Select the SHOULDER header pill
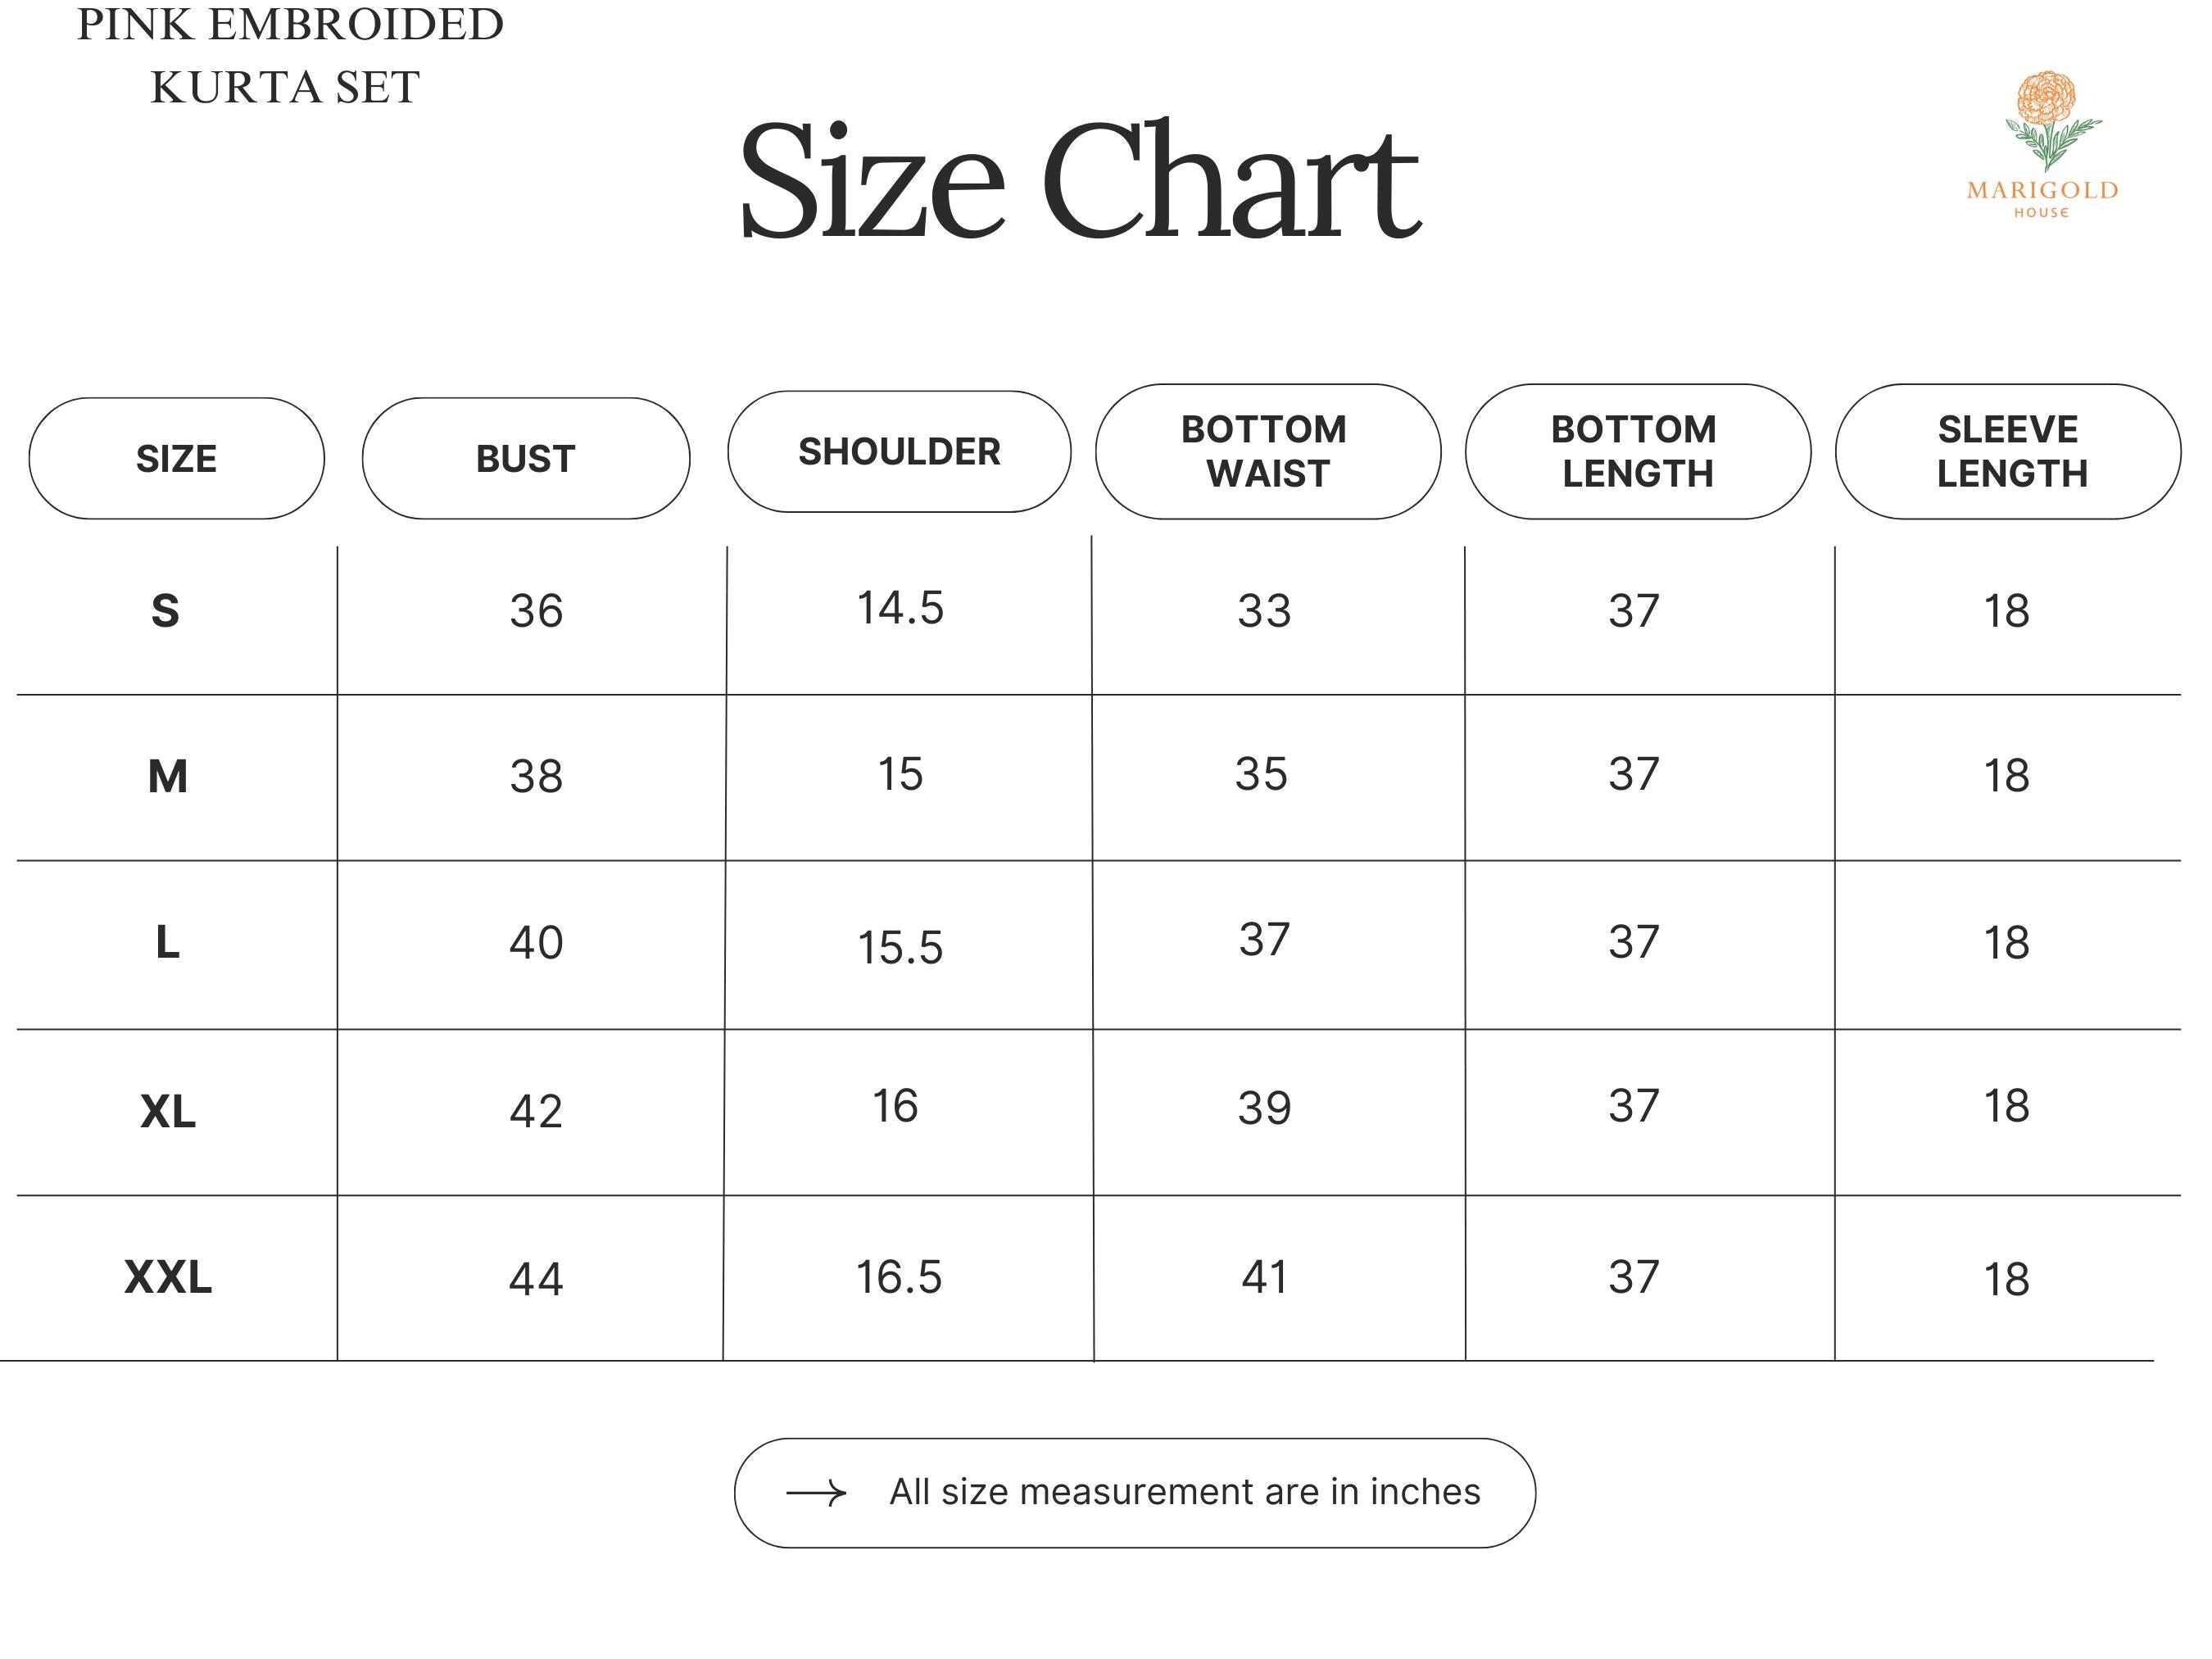 tap(899, 451)
